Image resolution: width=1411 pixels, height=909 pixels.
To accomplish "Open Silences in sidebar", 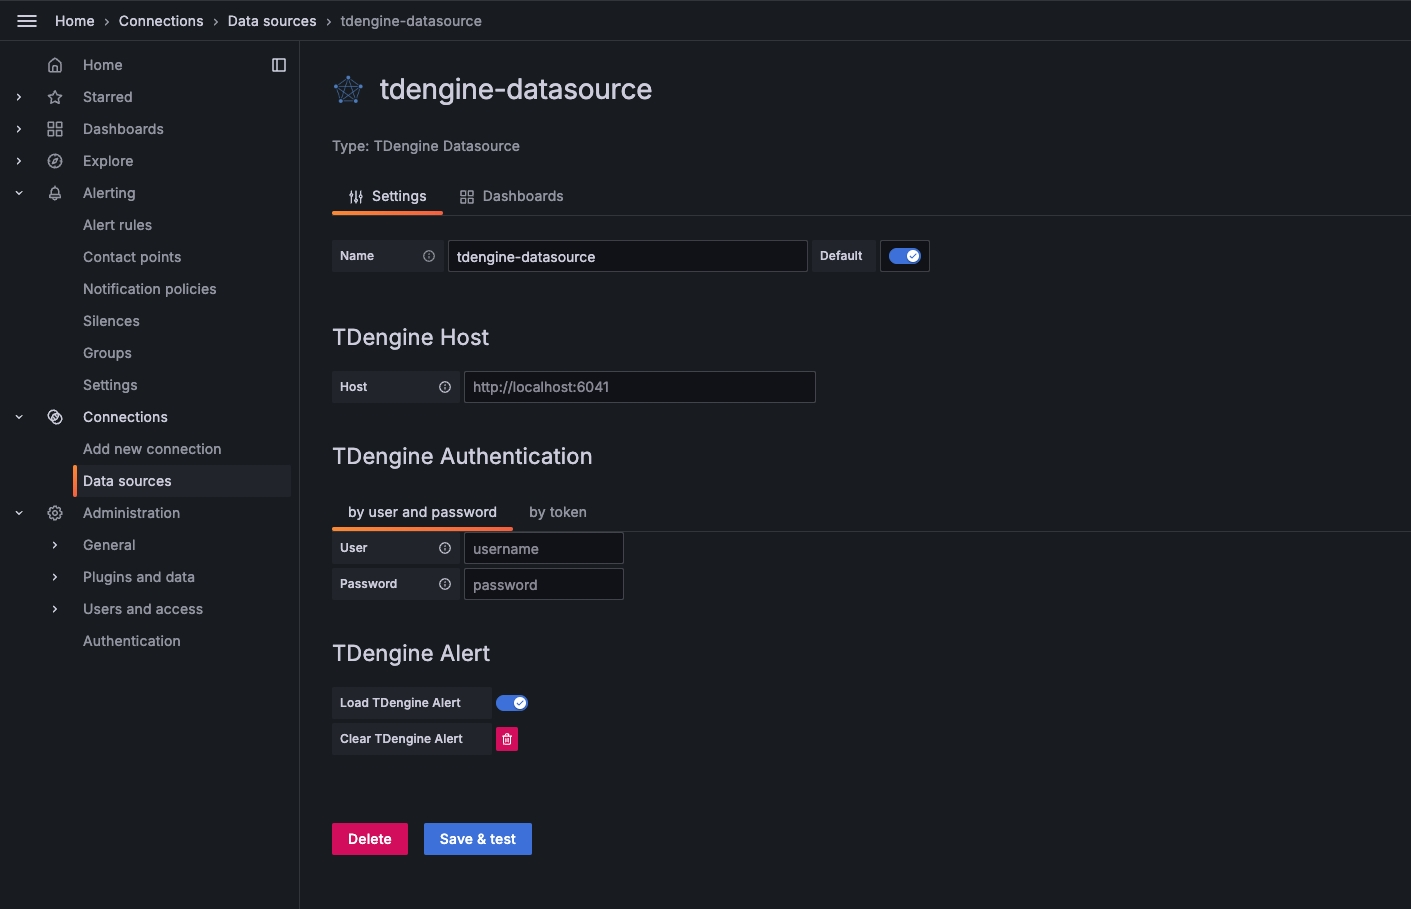I will click(x=111, y=321).
